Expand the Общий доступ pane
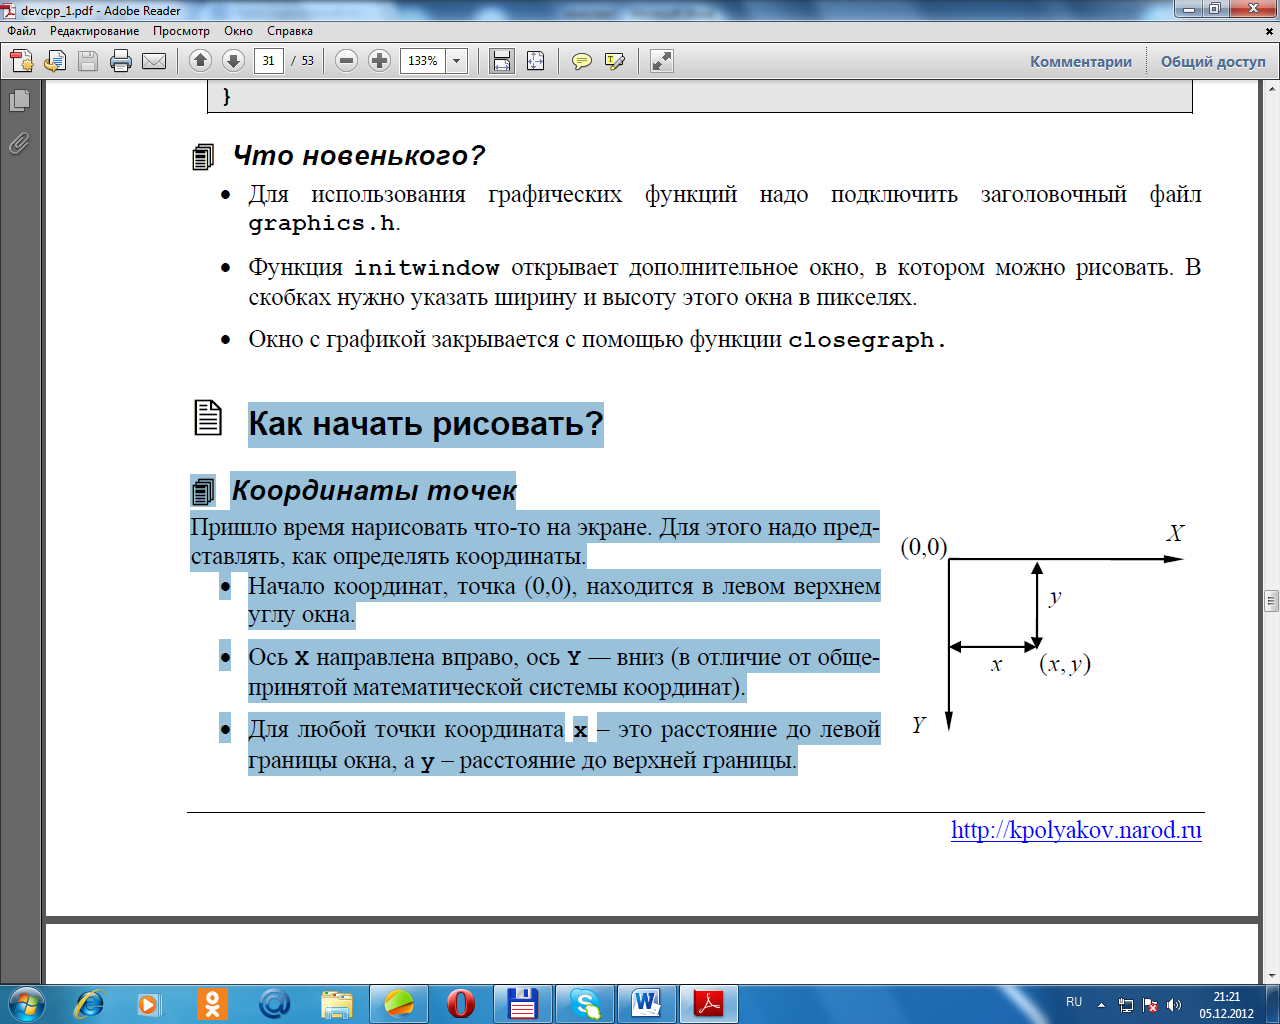The image size is (1280, 1024). 1212,61
